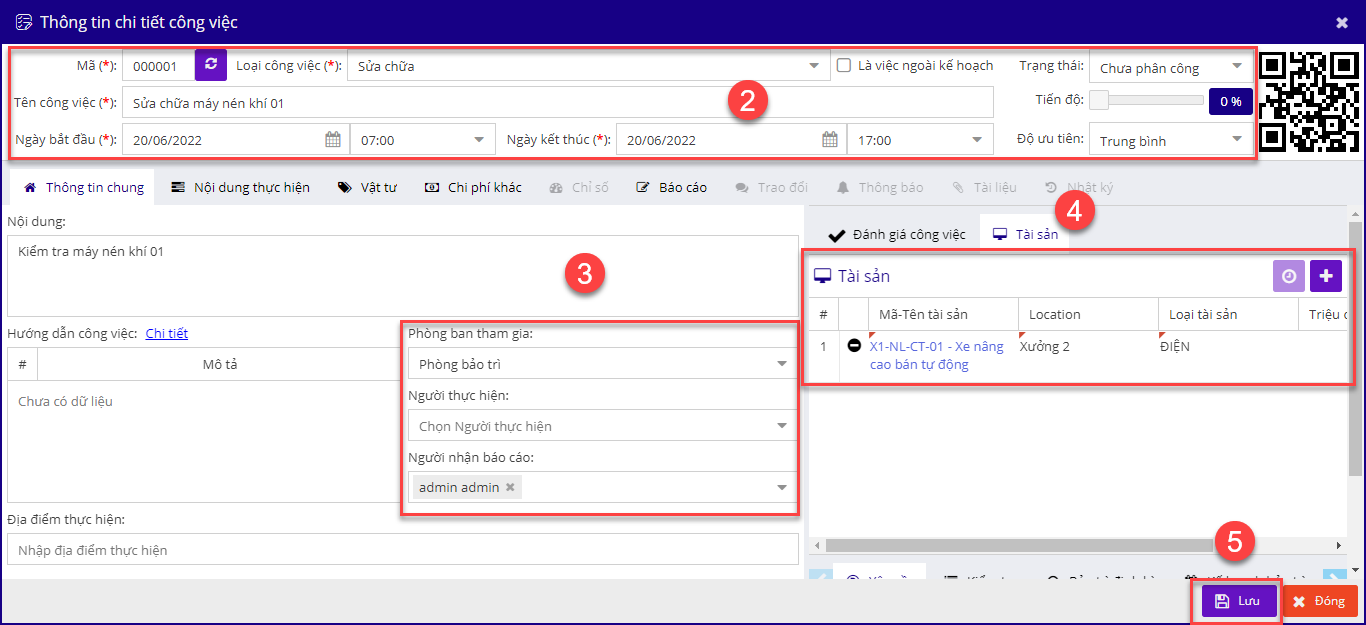1366x625 pixels.
Task: Click the 'Tên công việc' input field
Action: [558, 102]
